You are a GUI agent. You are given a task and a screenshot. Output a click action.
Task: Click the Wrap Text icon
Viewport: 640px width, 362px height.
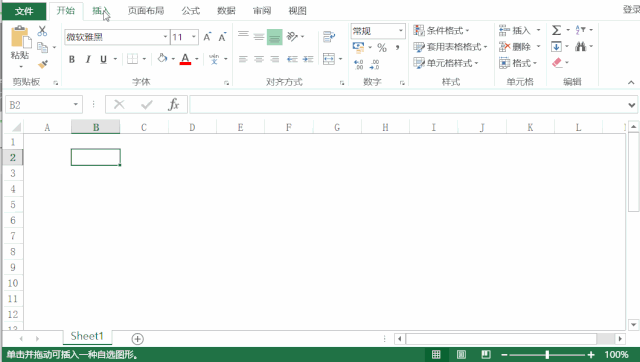329,37
